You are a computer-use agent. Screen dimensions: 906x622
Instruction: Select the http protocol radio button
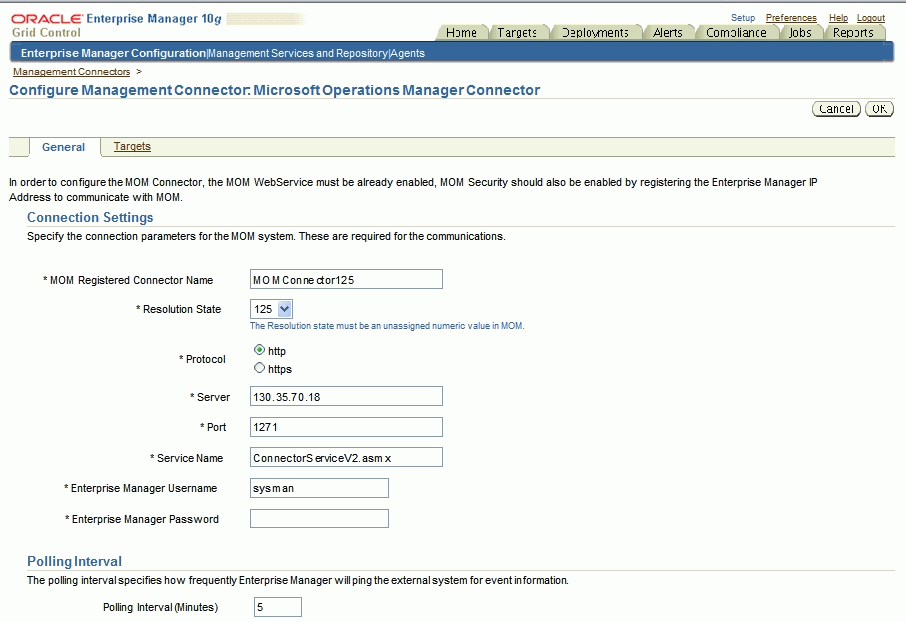(259, 350)
